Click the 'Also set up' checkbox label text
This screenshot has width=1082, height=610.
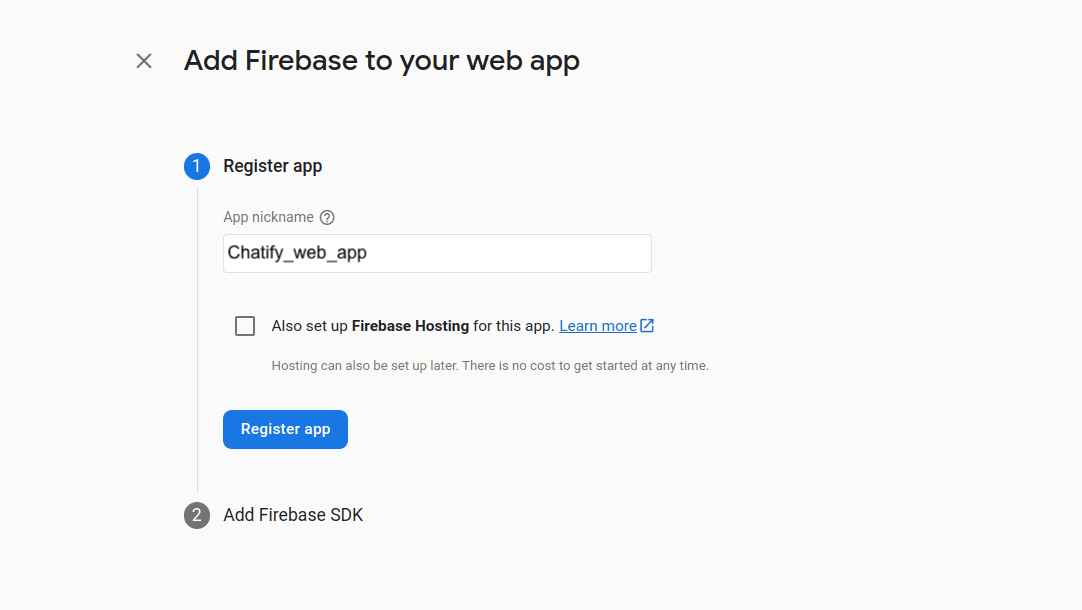310,326
